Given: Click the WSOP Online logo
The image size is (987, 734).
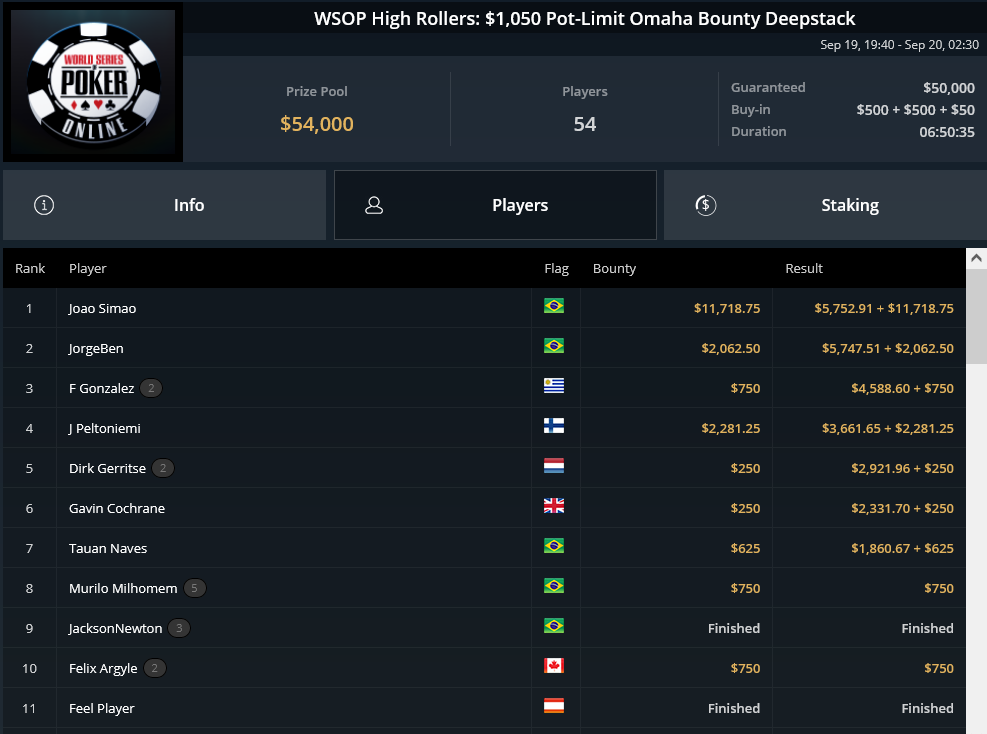Looking at the screenshot, I should 93,82.
